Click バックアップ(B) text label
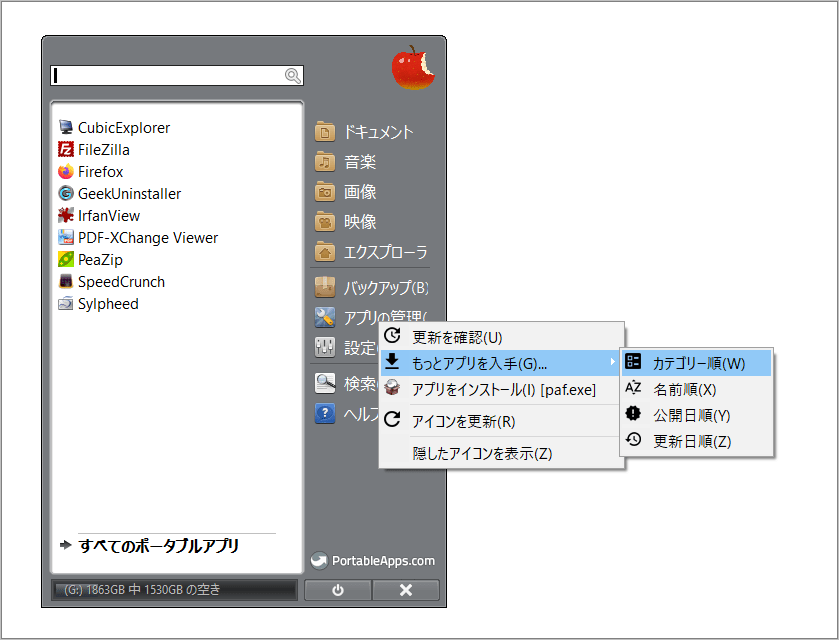This screenshot has width=839, height=640. 386,287
